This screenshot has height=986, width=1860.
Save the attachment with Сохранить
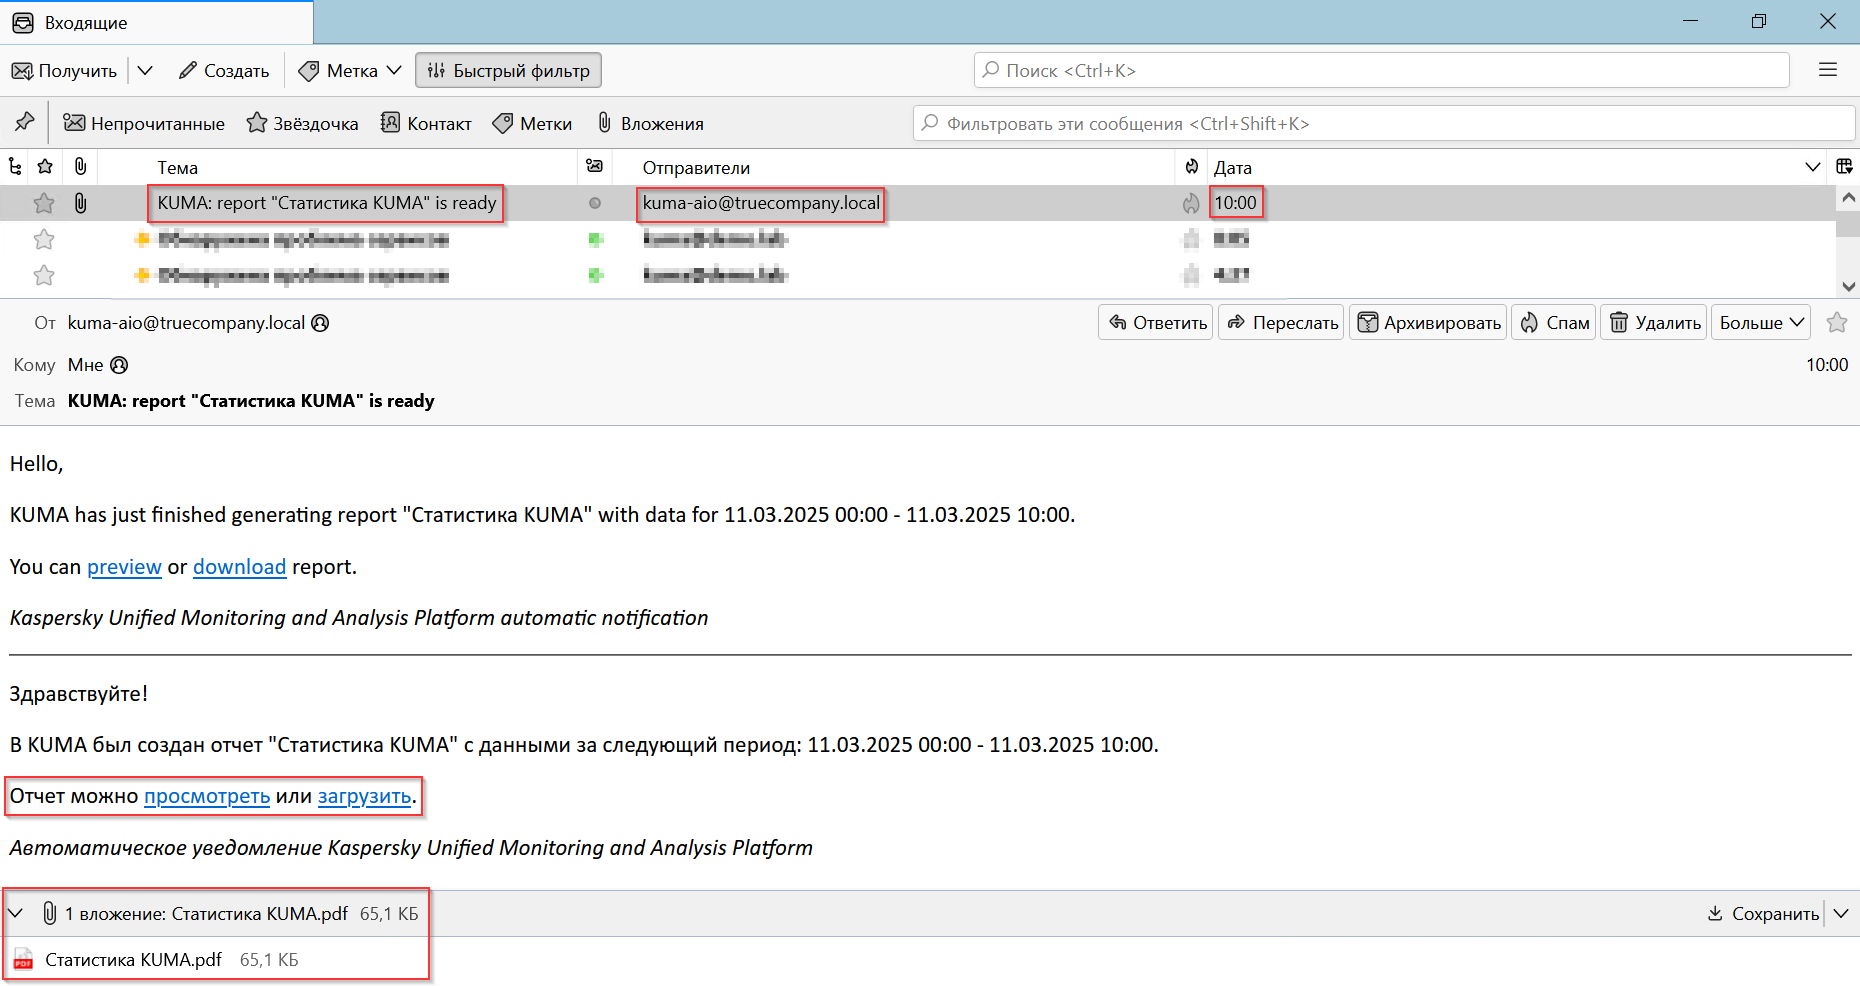coord(1763,913)
